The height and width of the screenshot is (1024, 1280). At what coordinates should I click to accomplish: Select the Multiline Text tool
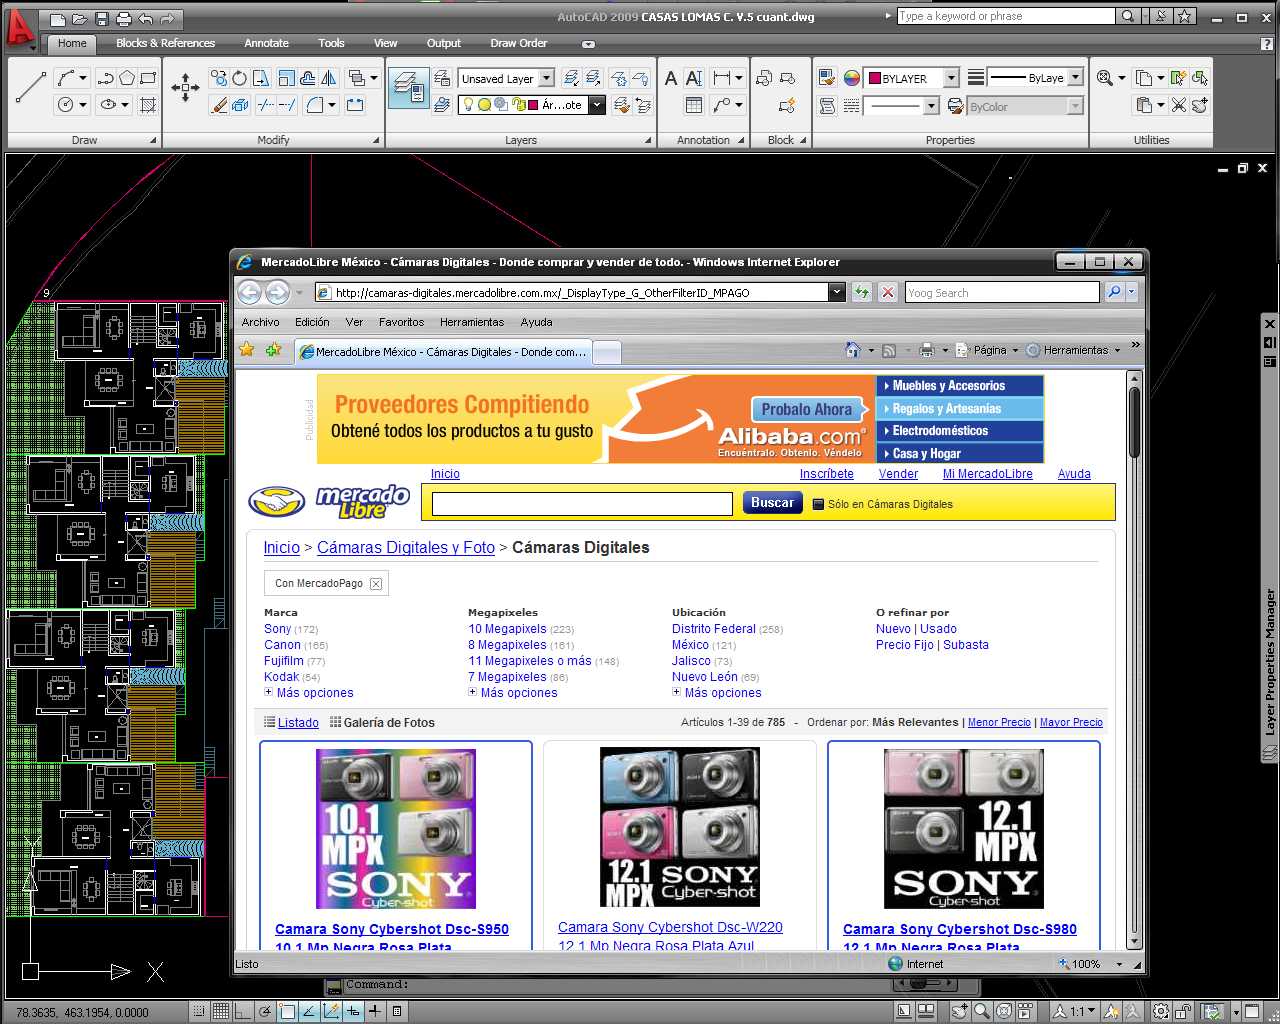[671, 78]
